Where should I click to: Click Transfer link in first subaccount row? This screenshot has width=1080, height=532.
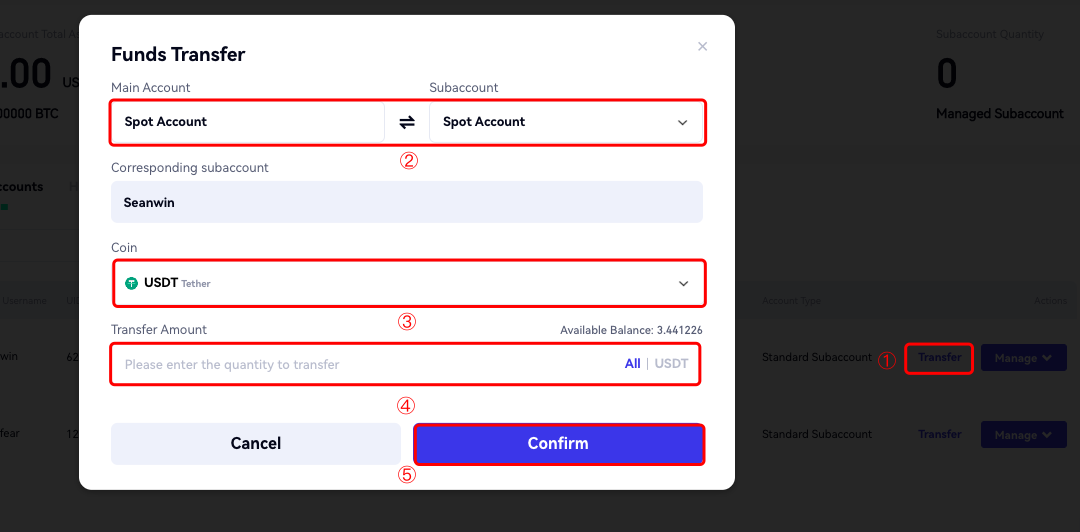939,357
